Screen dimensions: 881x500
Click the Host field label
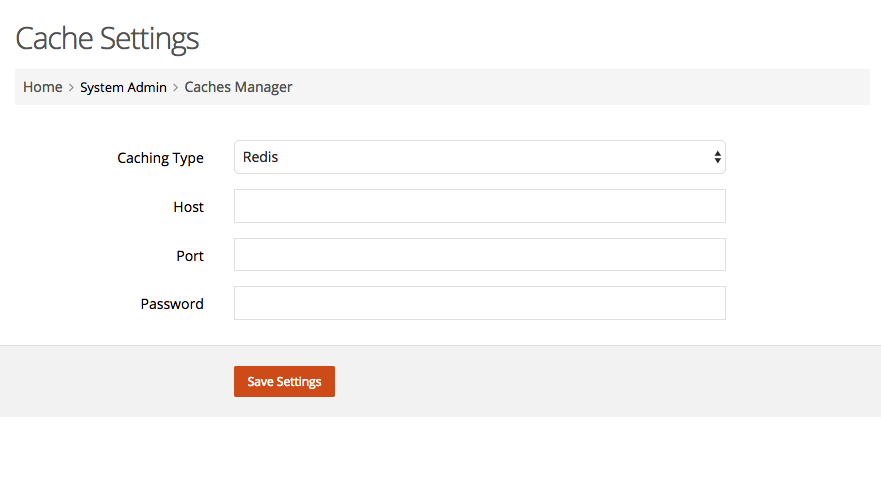pyautogui.click(x=188, y=207)
